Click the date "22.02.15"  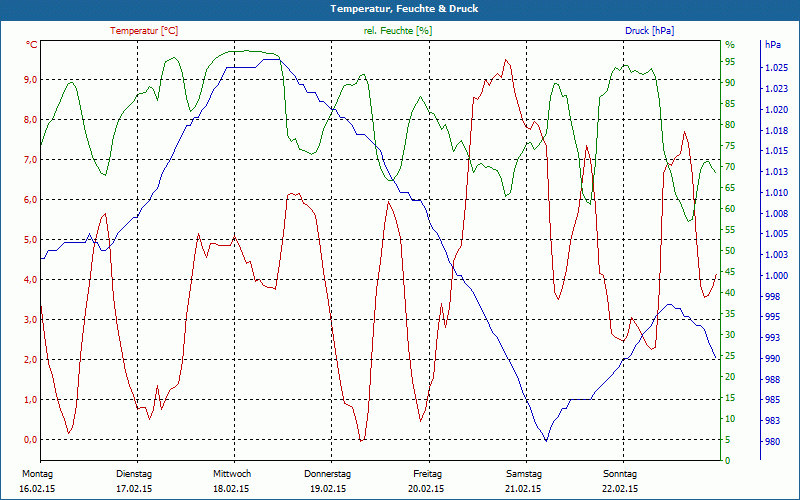click(x=620, y=489)
